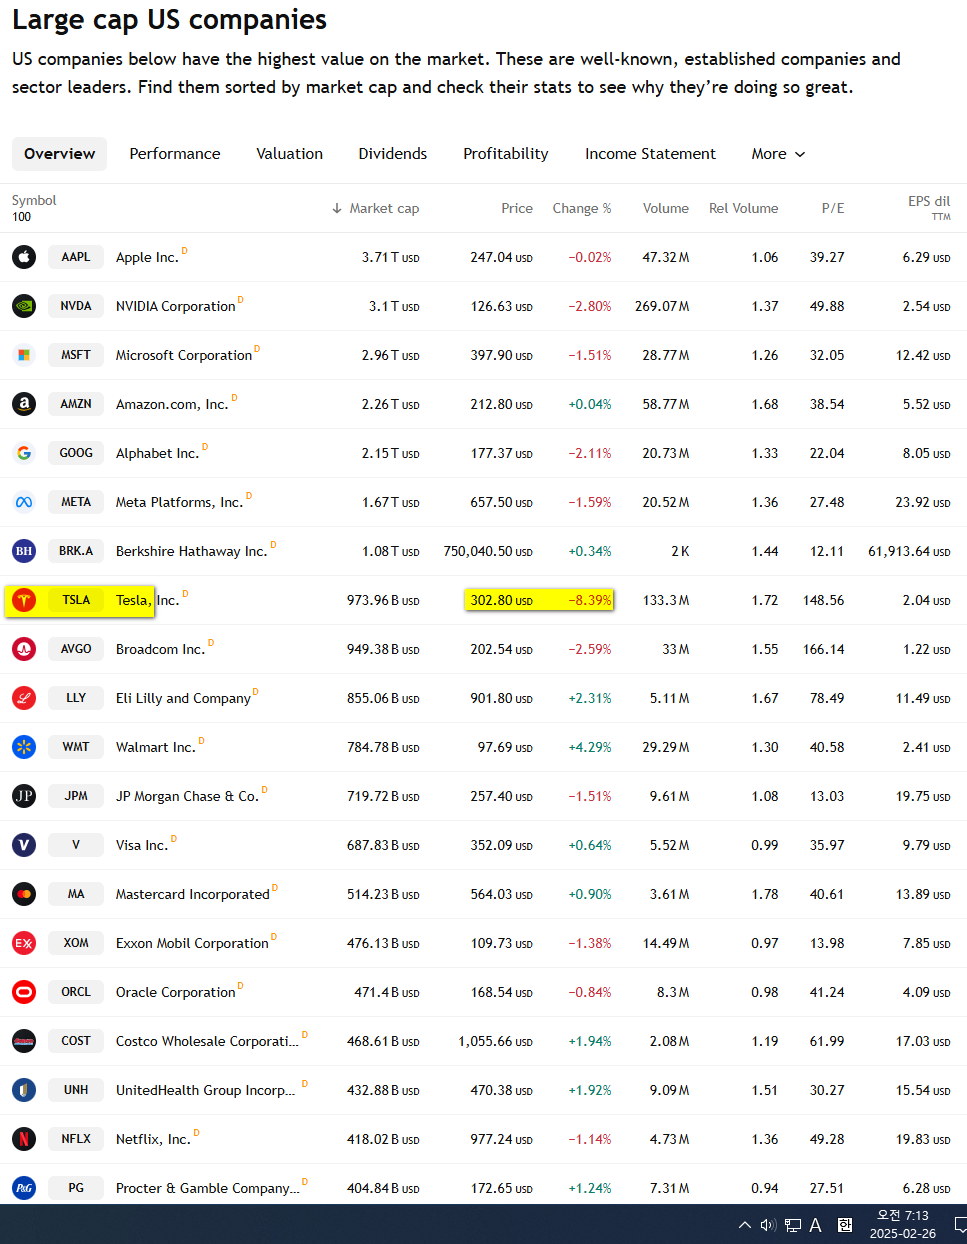This screenshot has height=1244, width=967.
Task: Switch to the Income Statement tab
Action: 651,154
